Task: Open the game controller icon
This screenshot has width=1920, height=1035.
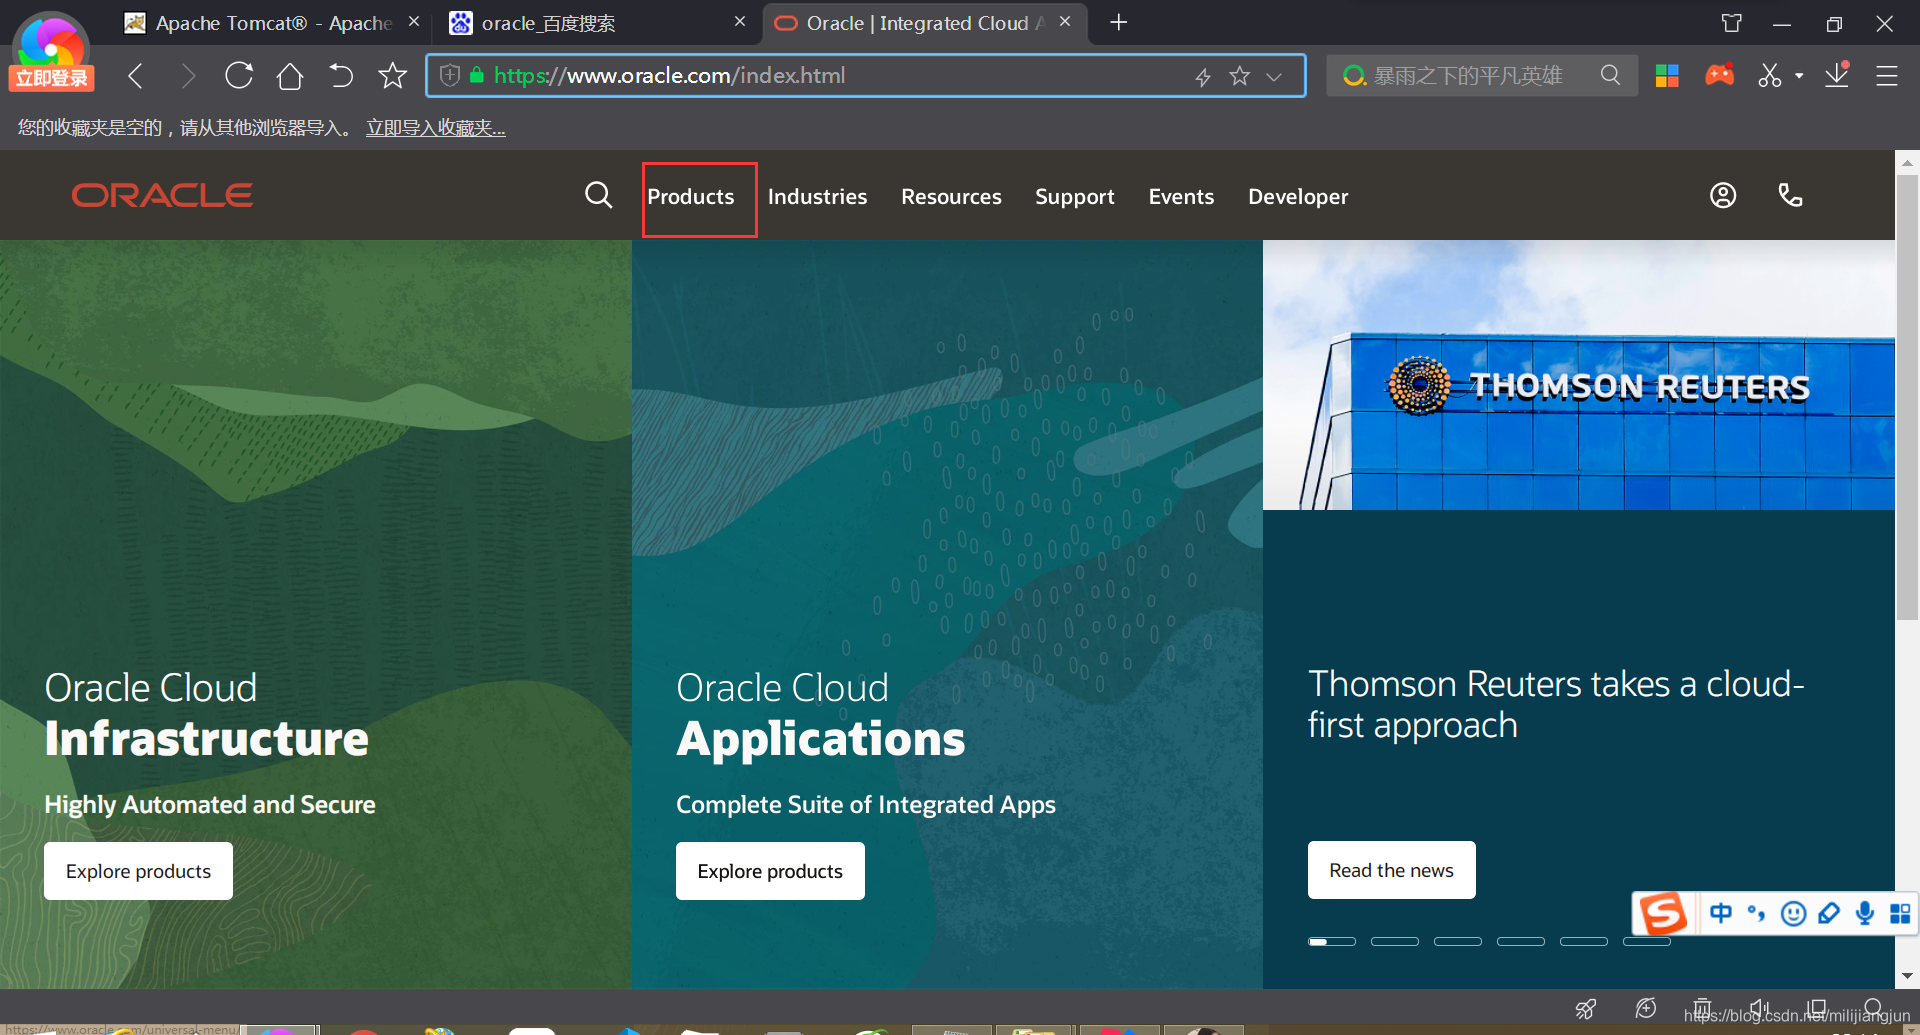Action: pos(1720,75)
